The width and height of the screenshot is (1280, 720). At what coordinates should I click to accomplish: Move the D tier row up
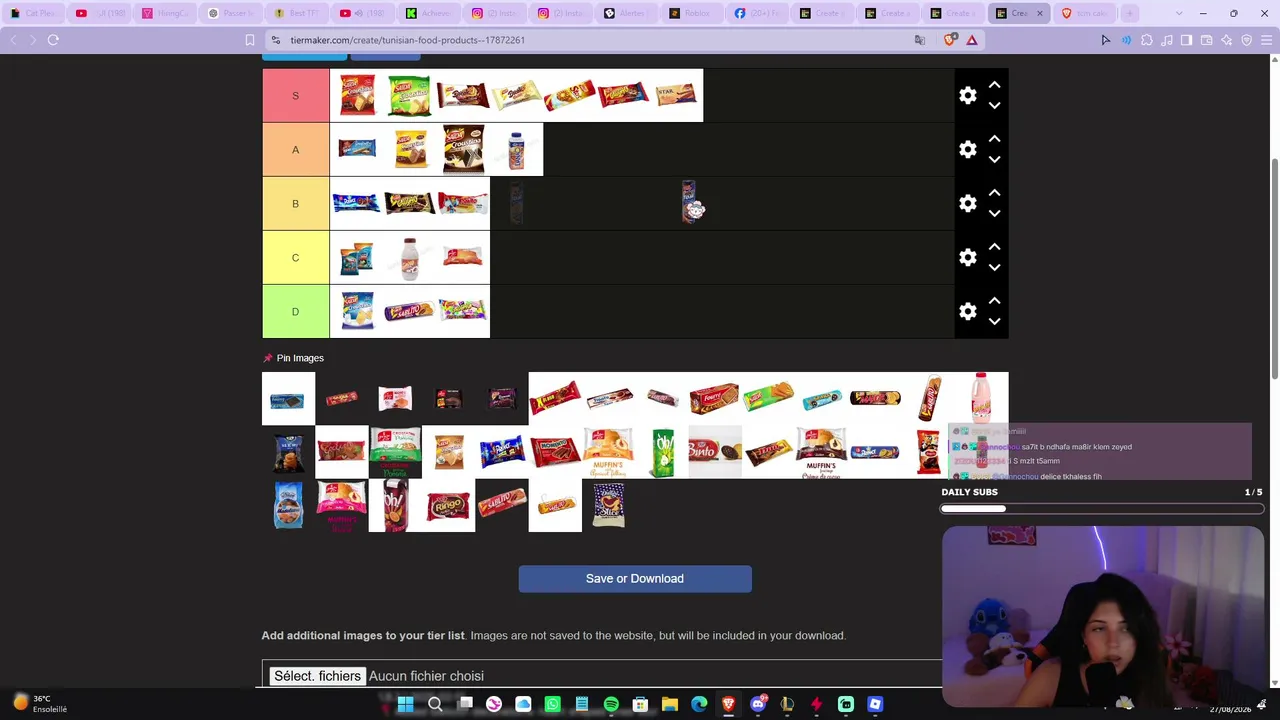pos(994,301)
